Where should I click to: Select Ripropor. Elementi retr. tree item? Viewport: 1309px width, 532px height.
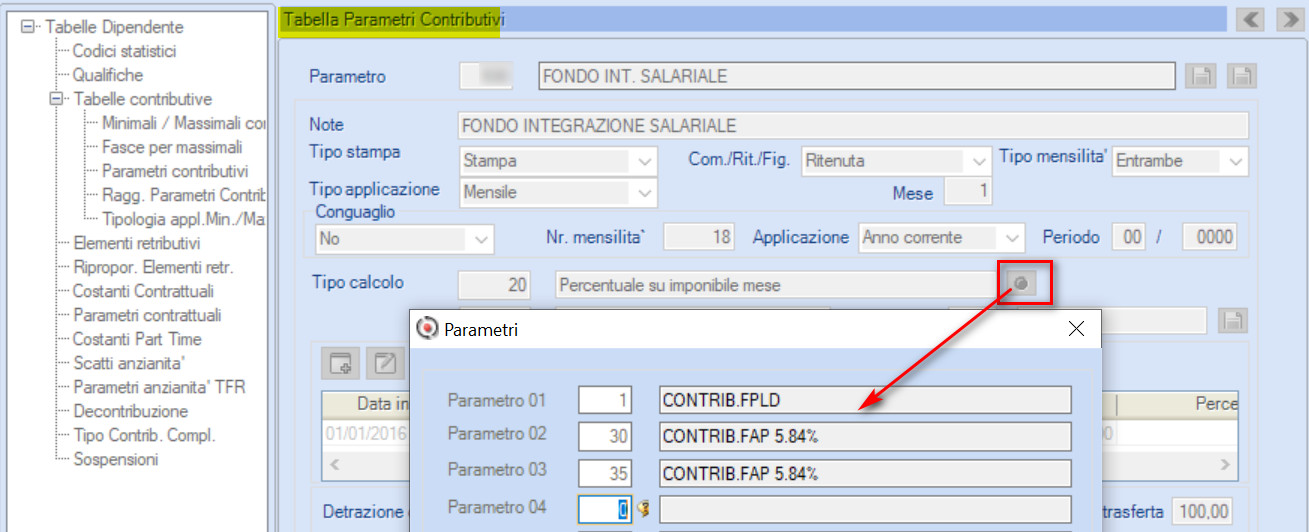(153, 267)
